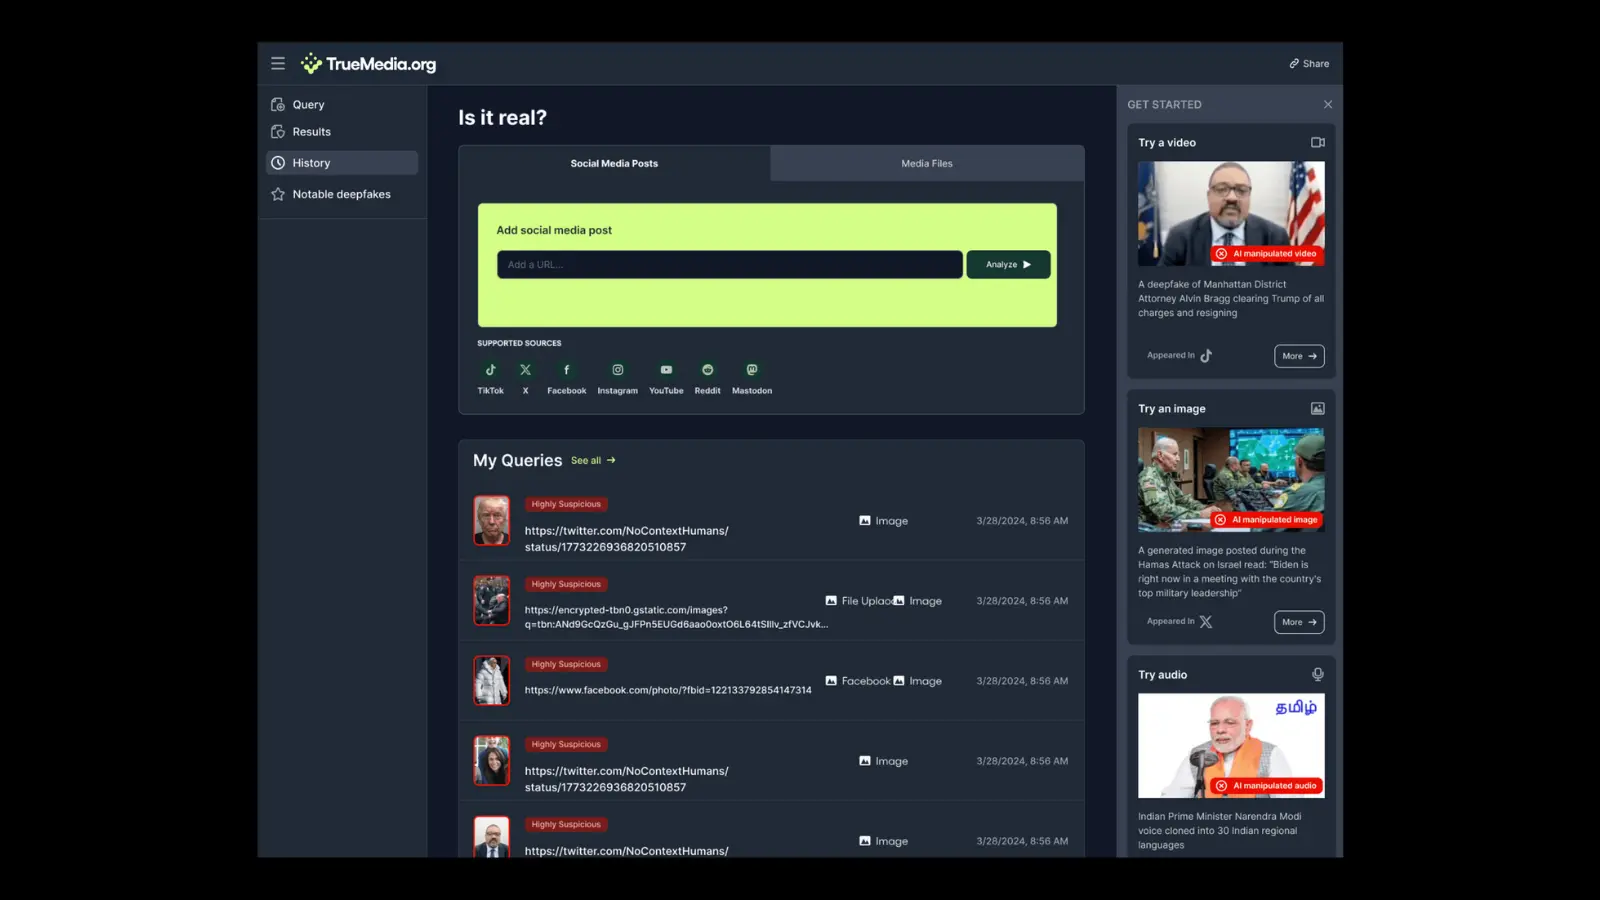Click More on the Try a video card
The width and height of the screenshot is (1600, 900).
pos(1298,356)
